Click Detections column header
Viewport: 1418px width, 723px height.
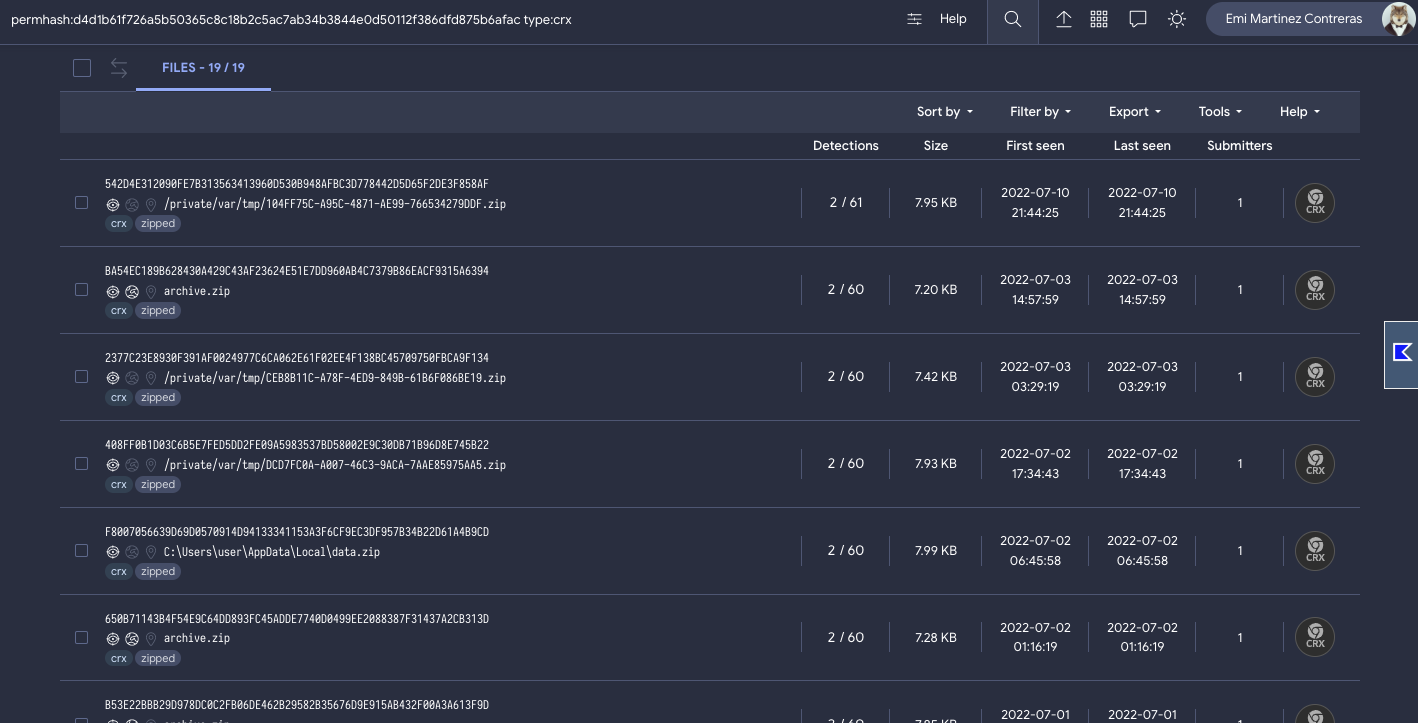pos(846,146)
